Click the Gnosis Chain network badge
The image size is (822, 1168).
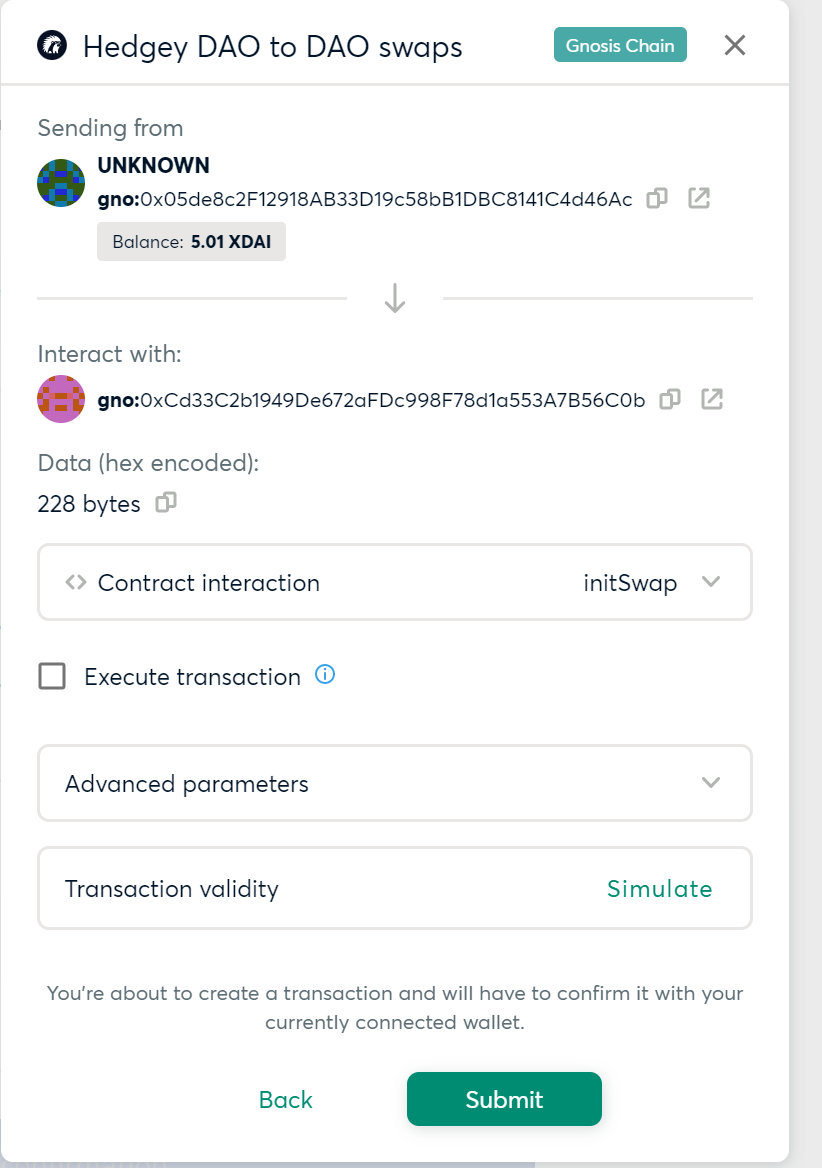click(620, 45)
